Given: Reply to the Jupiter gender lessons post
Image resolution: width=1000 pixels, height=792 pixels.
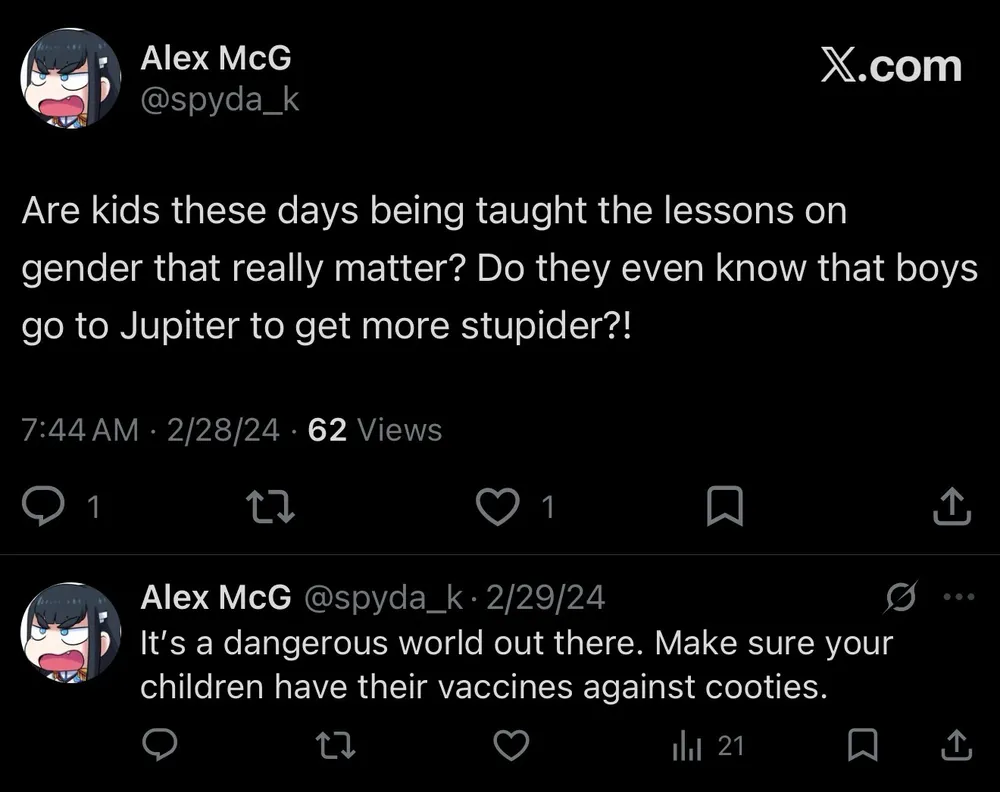Looking at the screenshot, I should coord(43,508).
